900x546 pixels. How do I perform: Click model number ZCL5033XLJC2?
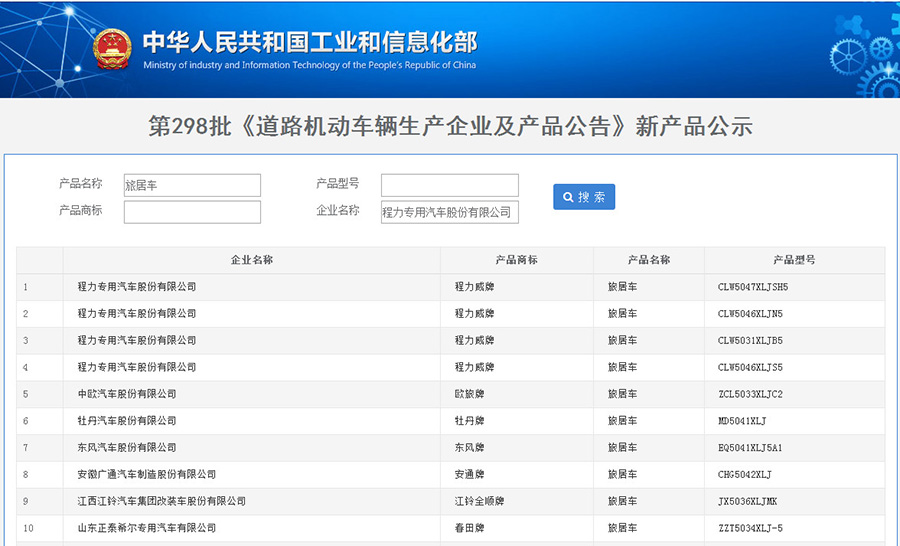tap(750, 394)
